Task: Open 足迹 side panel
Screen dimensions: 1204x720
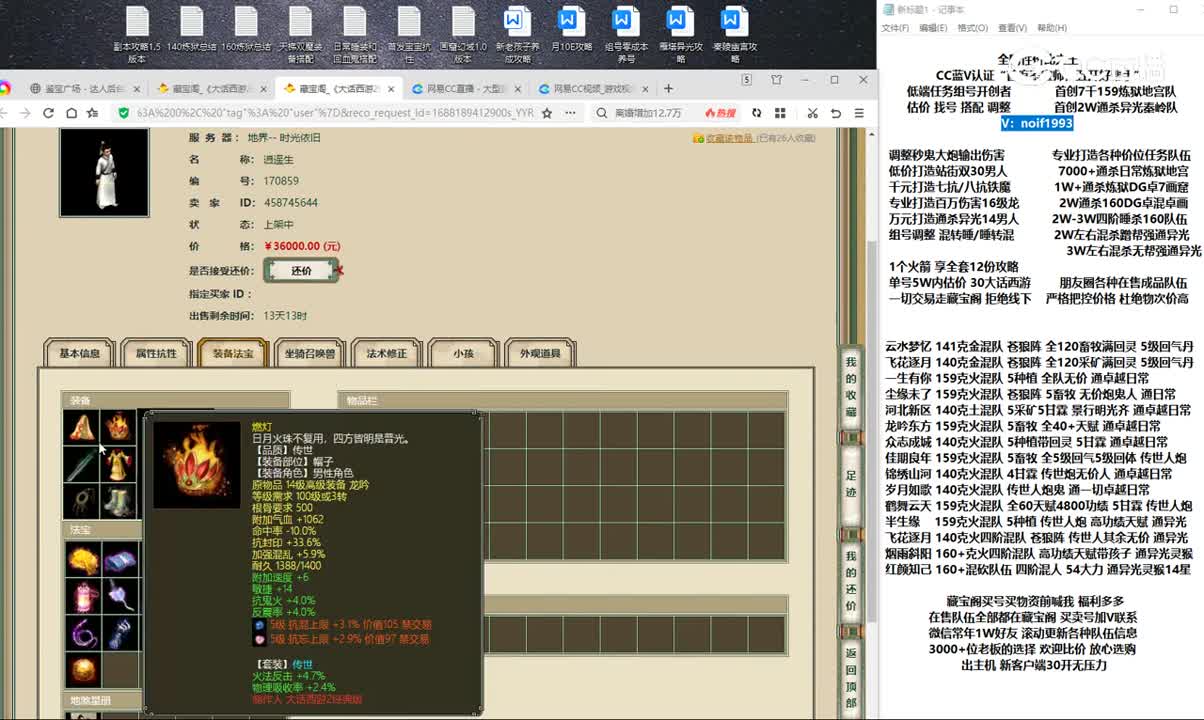Action: click(x=851, y=483)
